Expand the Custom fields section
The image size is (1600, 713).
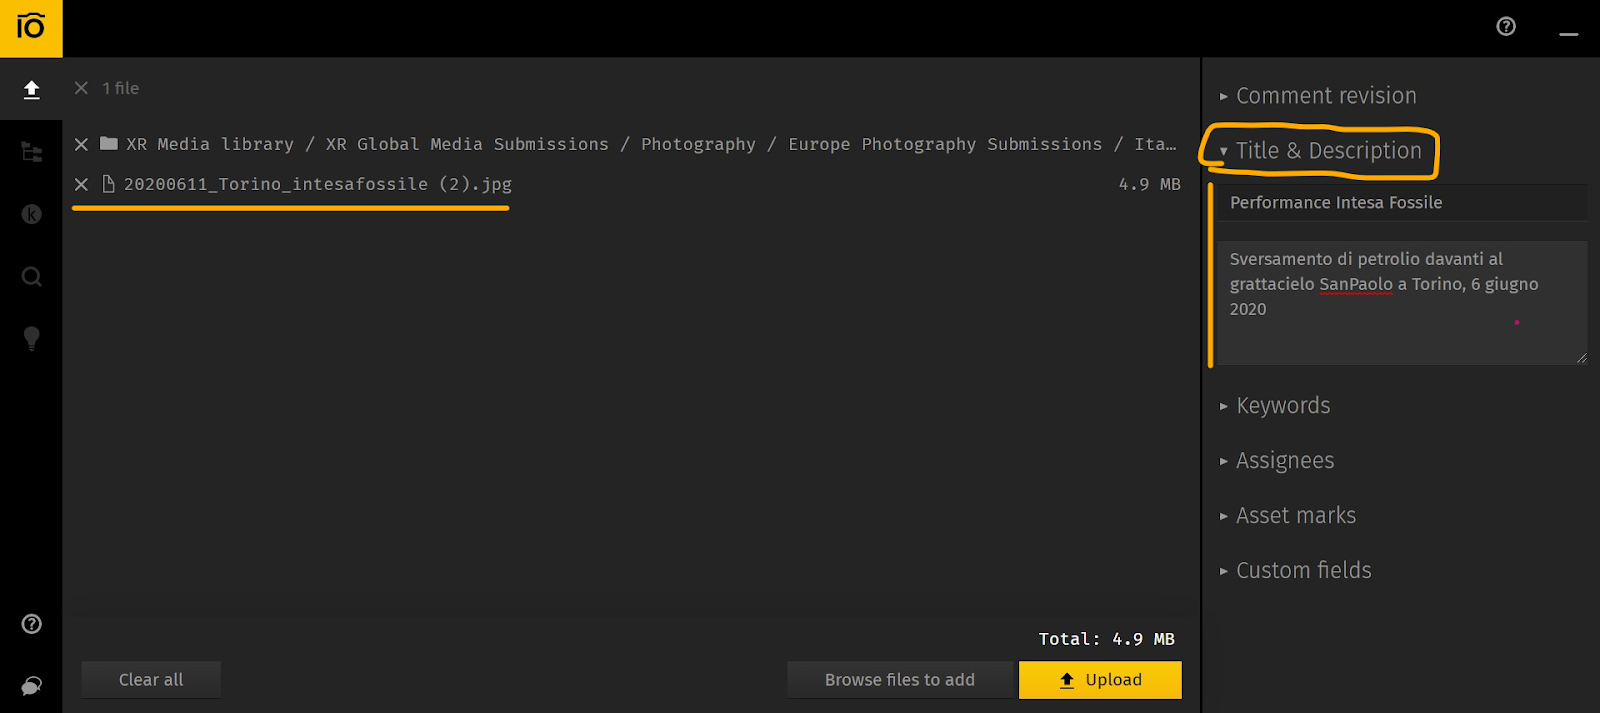click(x=1302, y=571)
